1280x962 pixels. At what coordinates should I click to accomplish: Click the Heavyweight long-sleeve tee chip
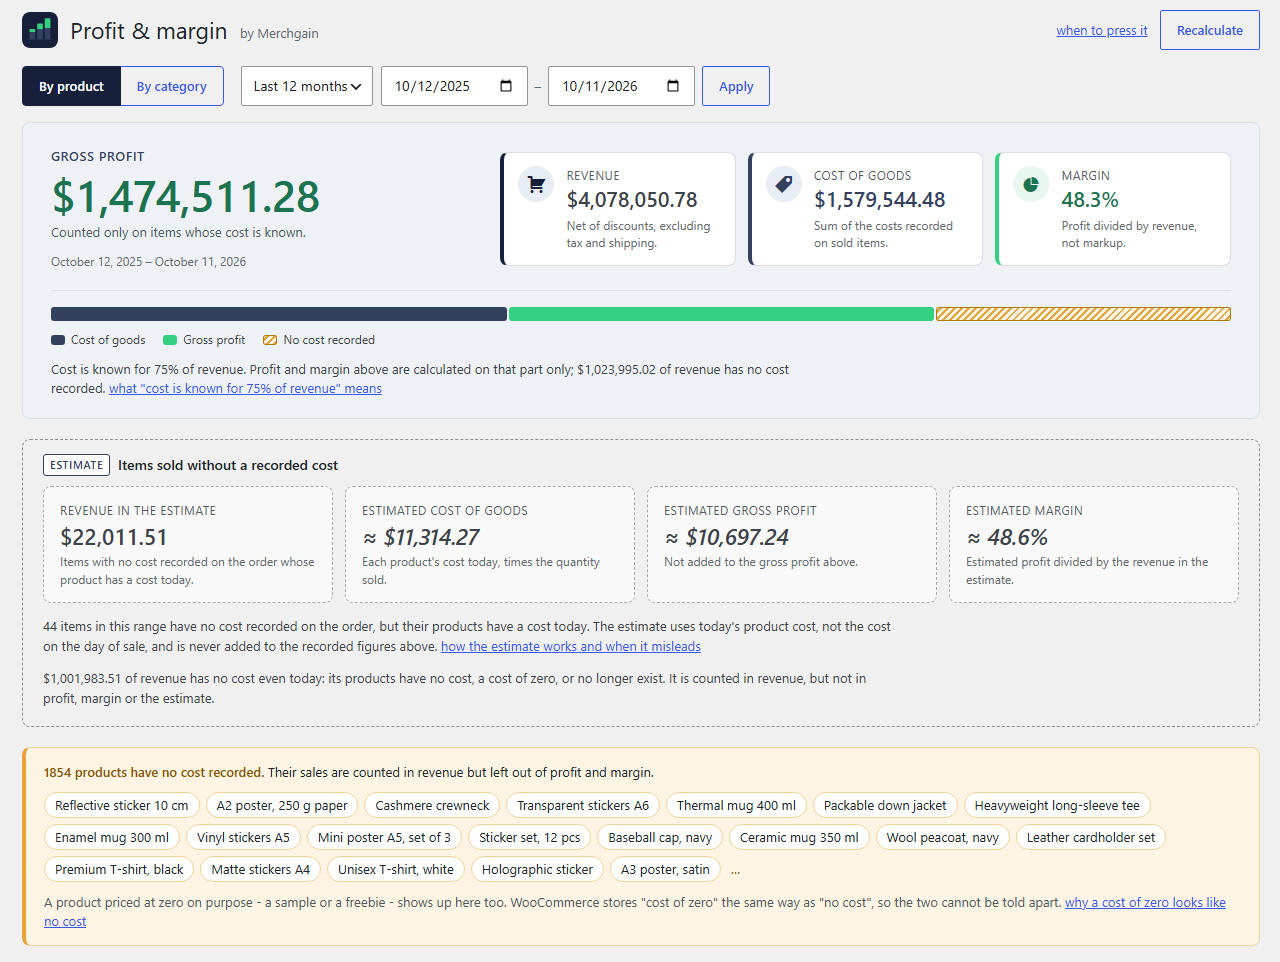(1057, 806)
